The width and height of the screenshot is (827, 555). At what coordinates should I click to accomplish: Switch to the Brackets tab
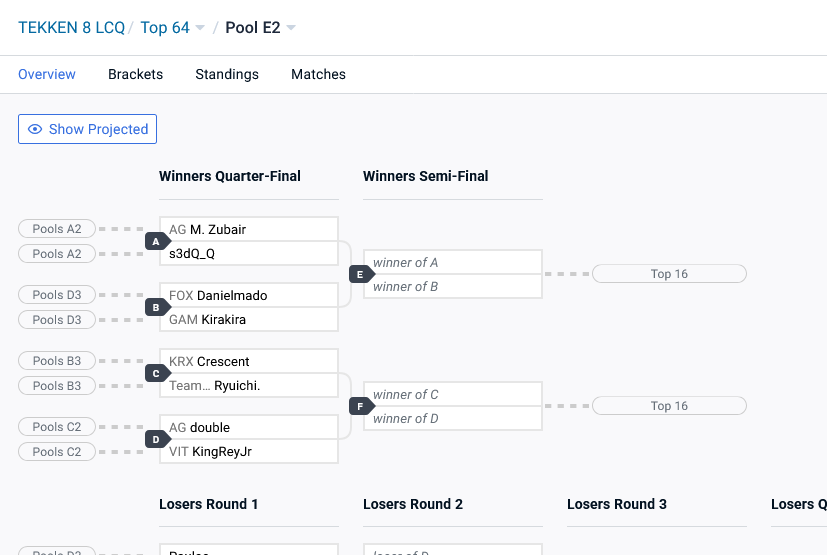click(x=136, y=74)
